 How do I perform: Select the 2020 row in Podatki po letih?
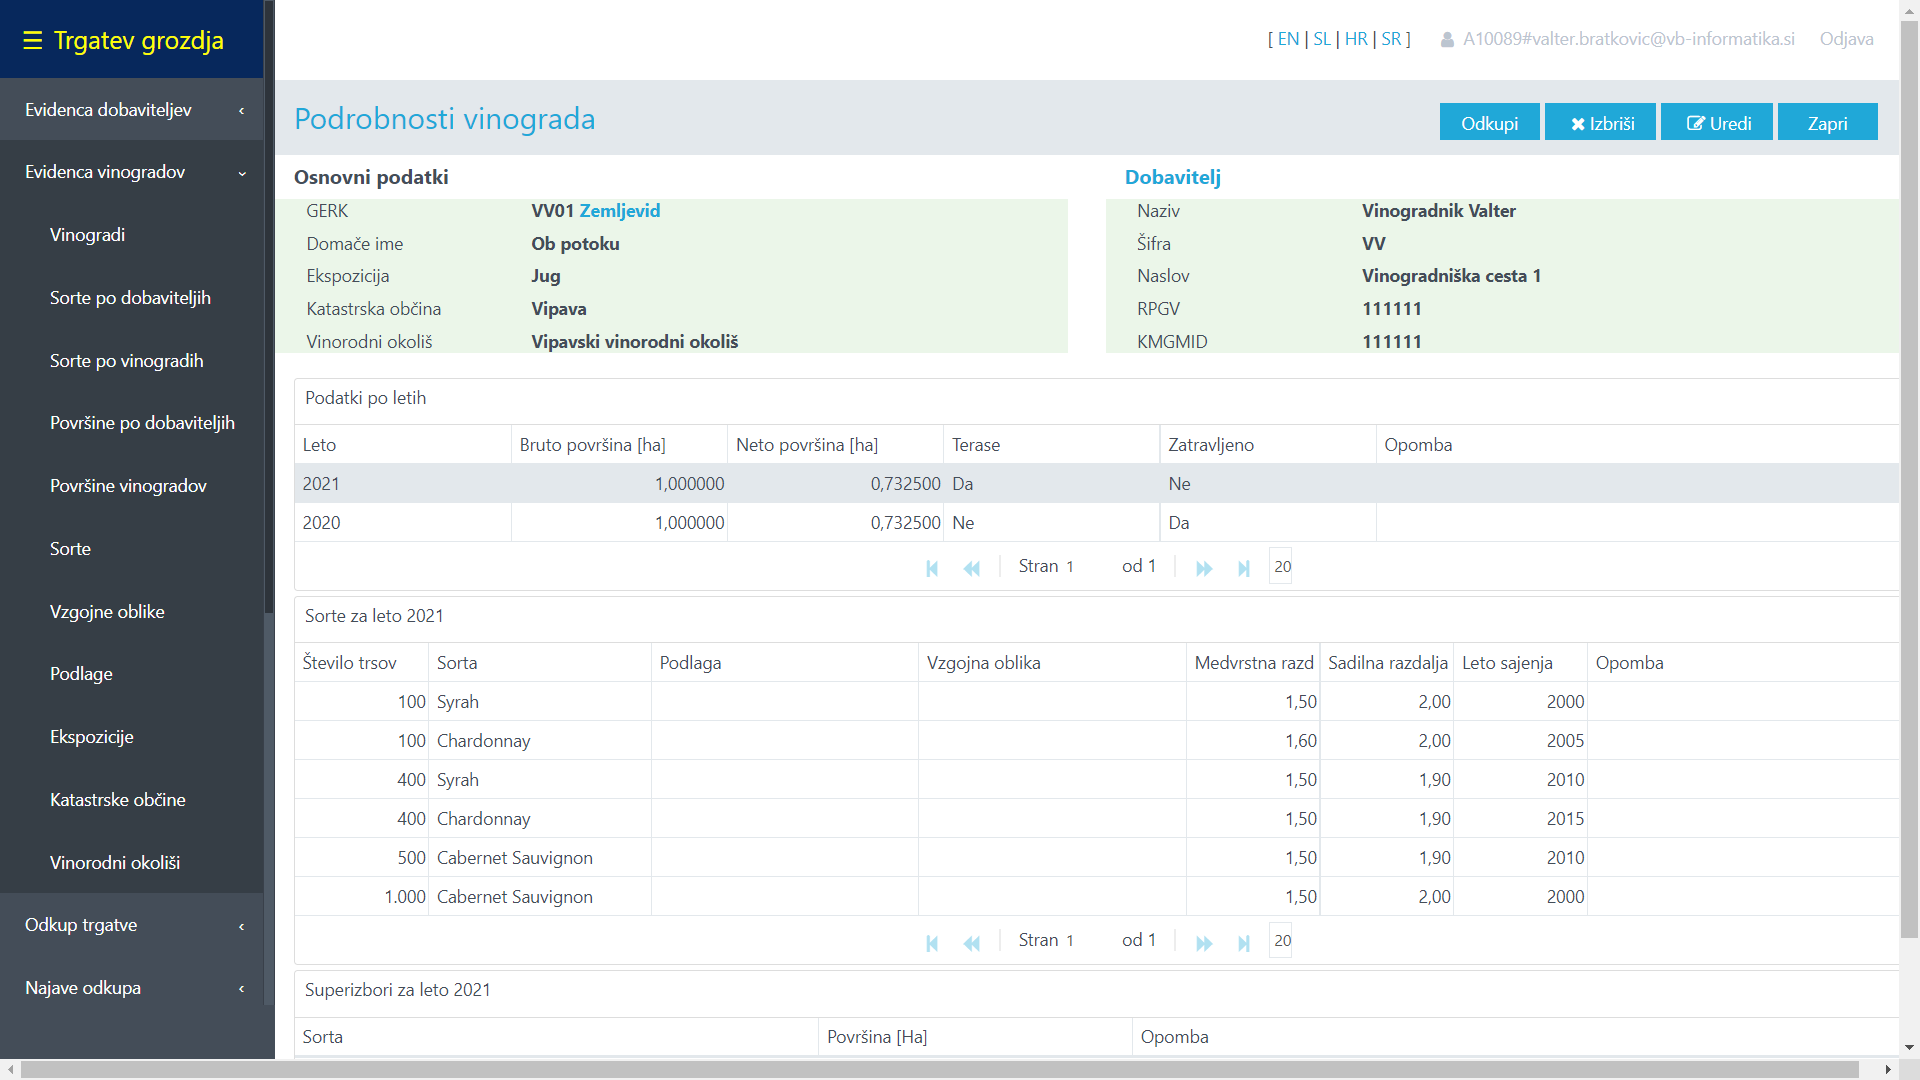(x=1096, y=523)
